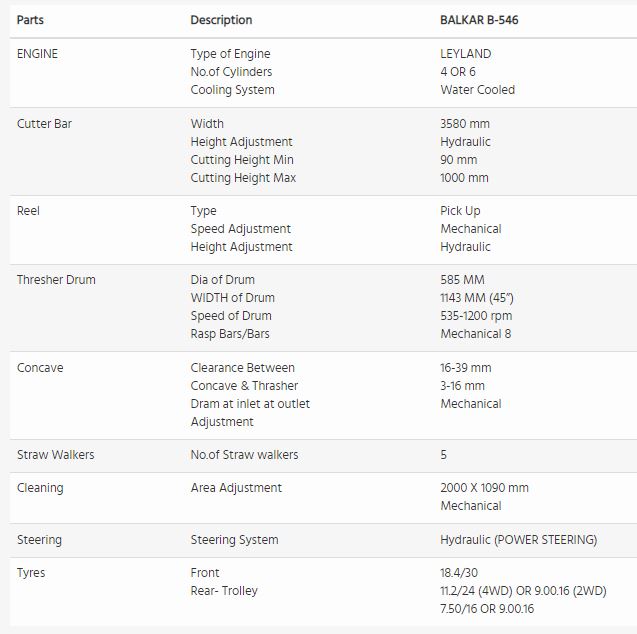Click the Description column header
This screenshot has height=634, width=637.
coord(221,20)
